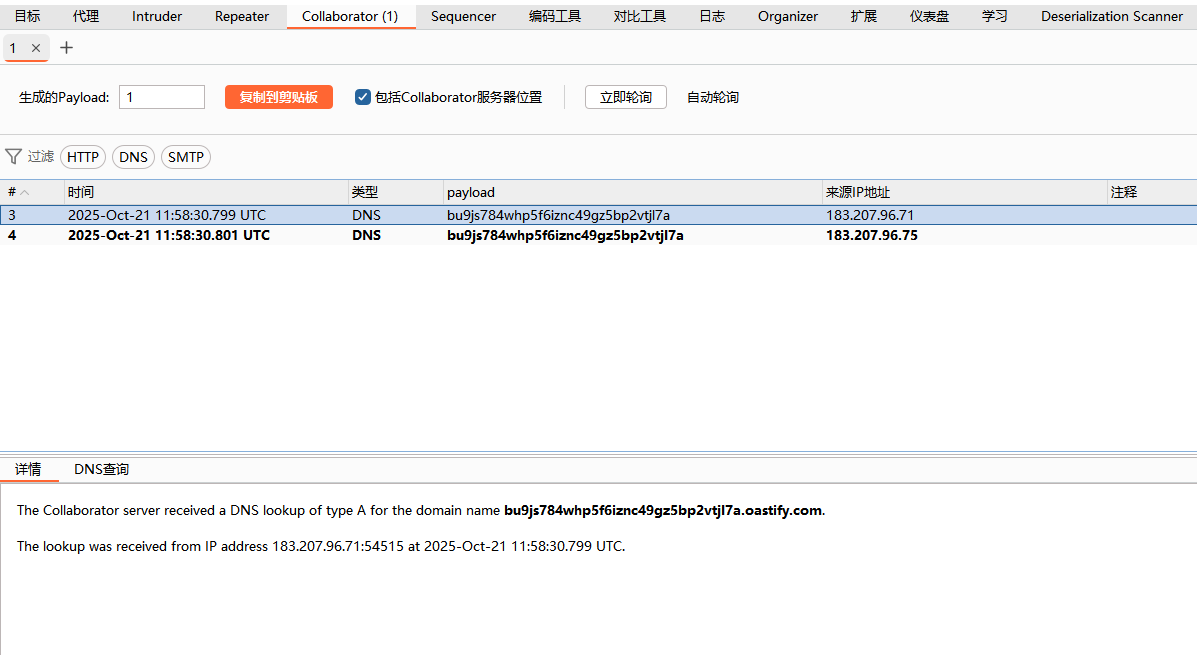Open the Deserialization Scanner tab
The image size is (1197, 655).
click(x=1111, y=16)
